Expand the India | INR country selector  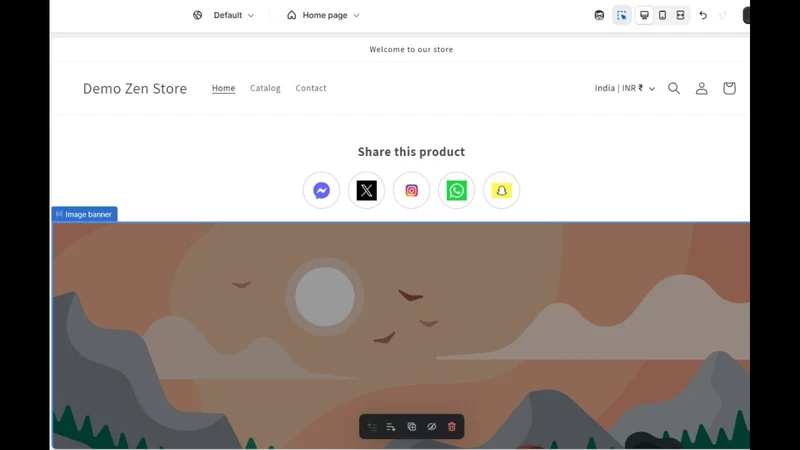pos(624,88)
